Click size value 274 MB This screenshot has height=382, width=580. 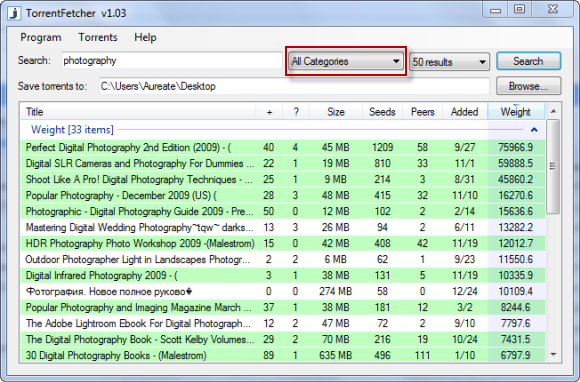click(x=335, y=291)
